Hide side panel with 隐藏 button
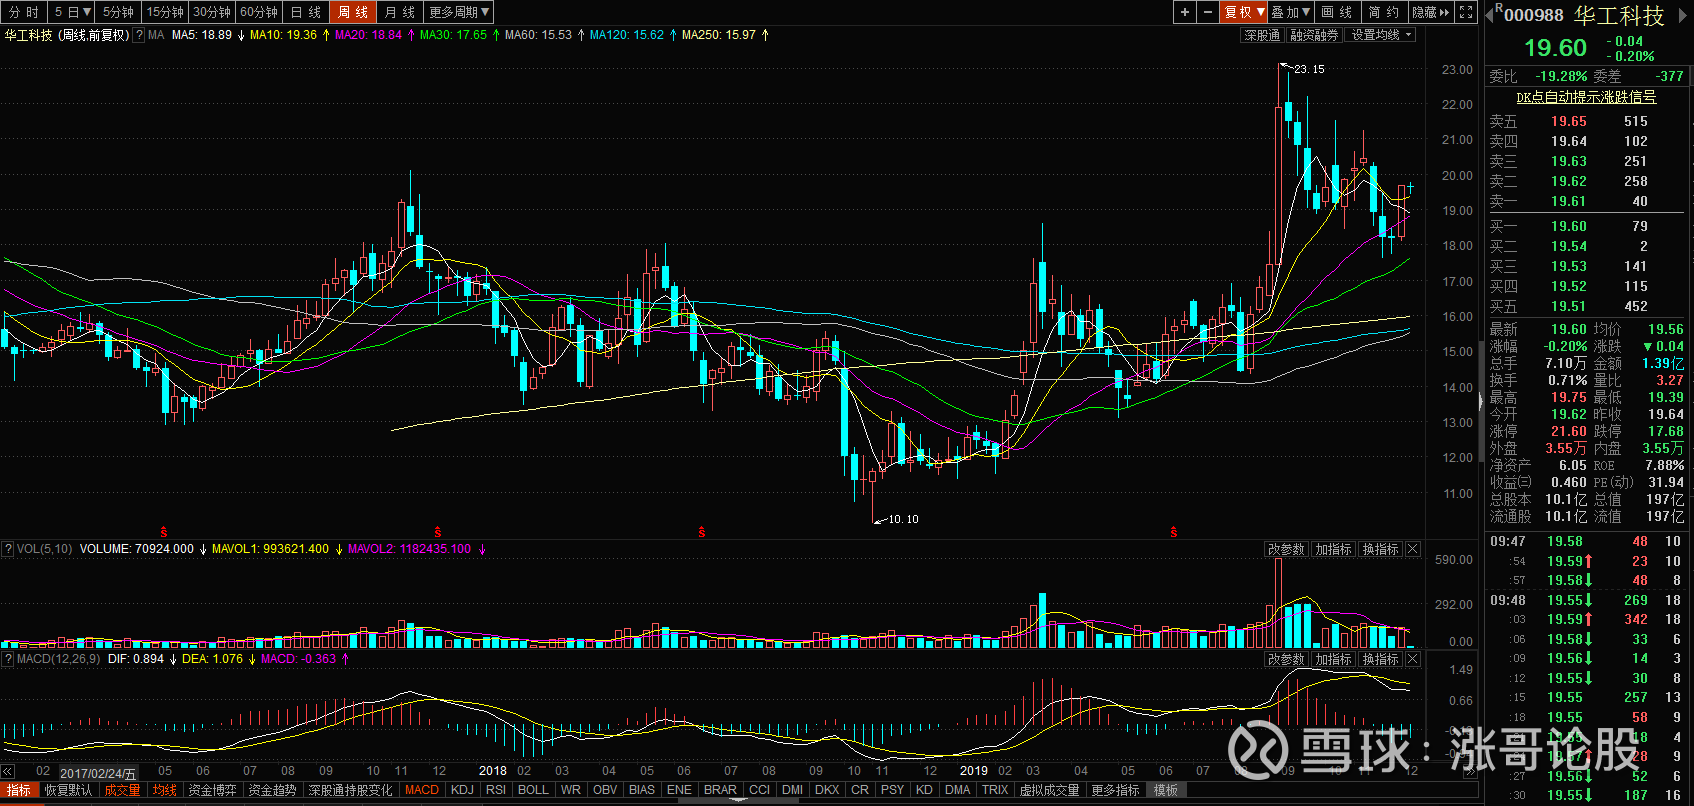This screenshot has width=1694, height=806. [1431, 12]
